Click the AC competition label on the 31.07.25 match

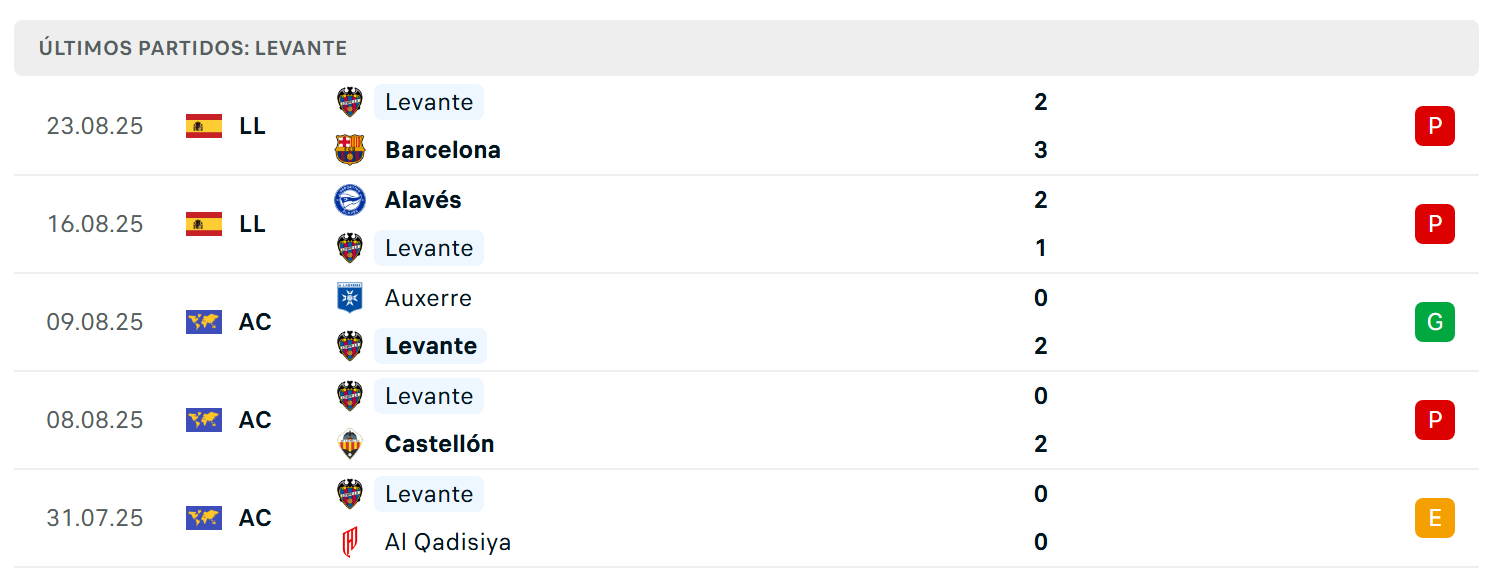click(255, 518)
